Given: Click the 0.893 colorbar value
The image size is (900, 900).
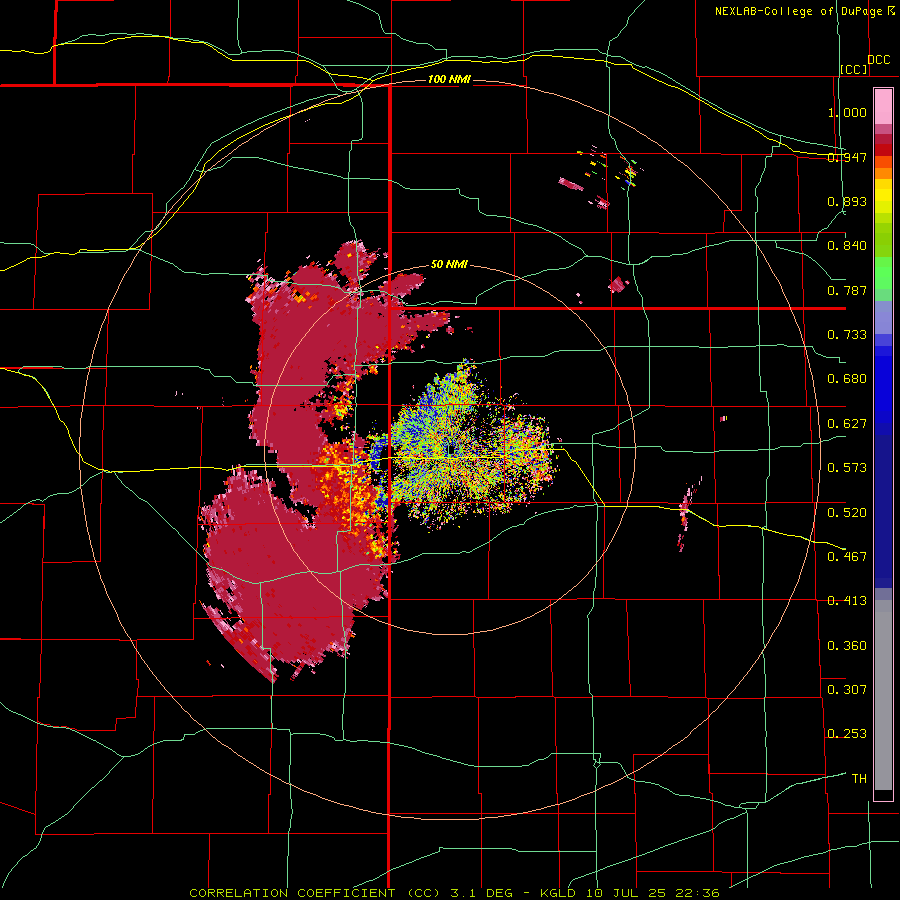Looking at the screenshot, I should click(847, 201).
